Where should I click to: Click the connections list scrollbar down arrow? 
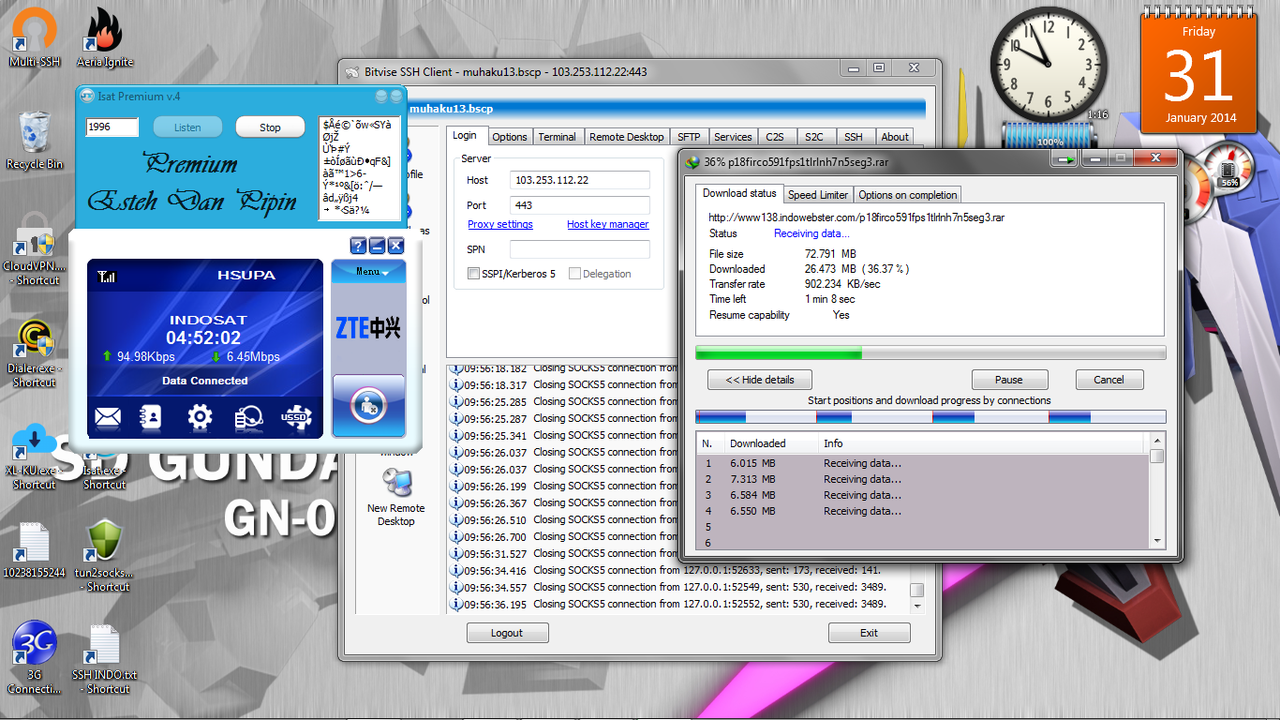[x=1157, y=541]
